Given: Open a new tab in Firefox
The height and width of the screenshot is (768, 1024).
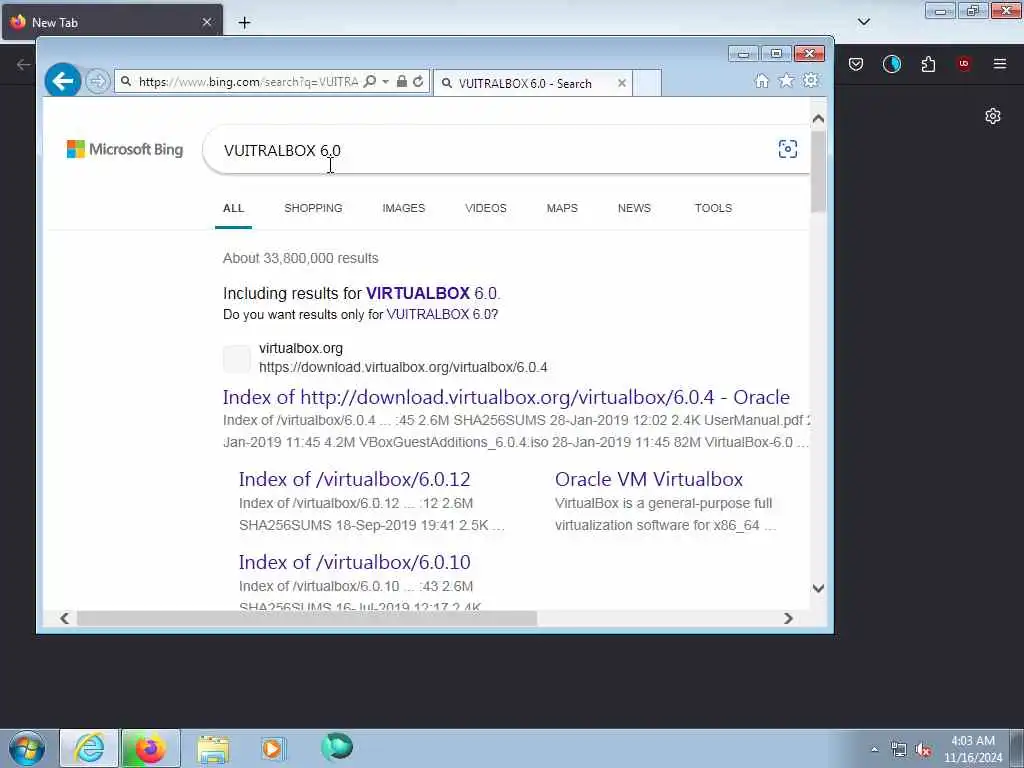Looking at the screenshot, I should 244,23.
